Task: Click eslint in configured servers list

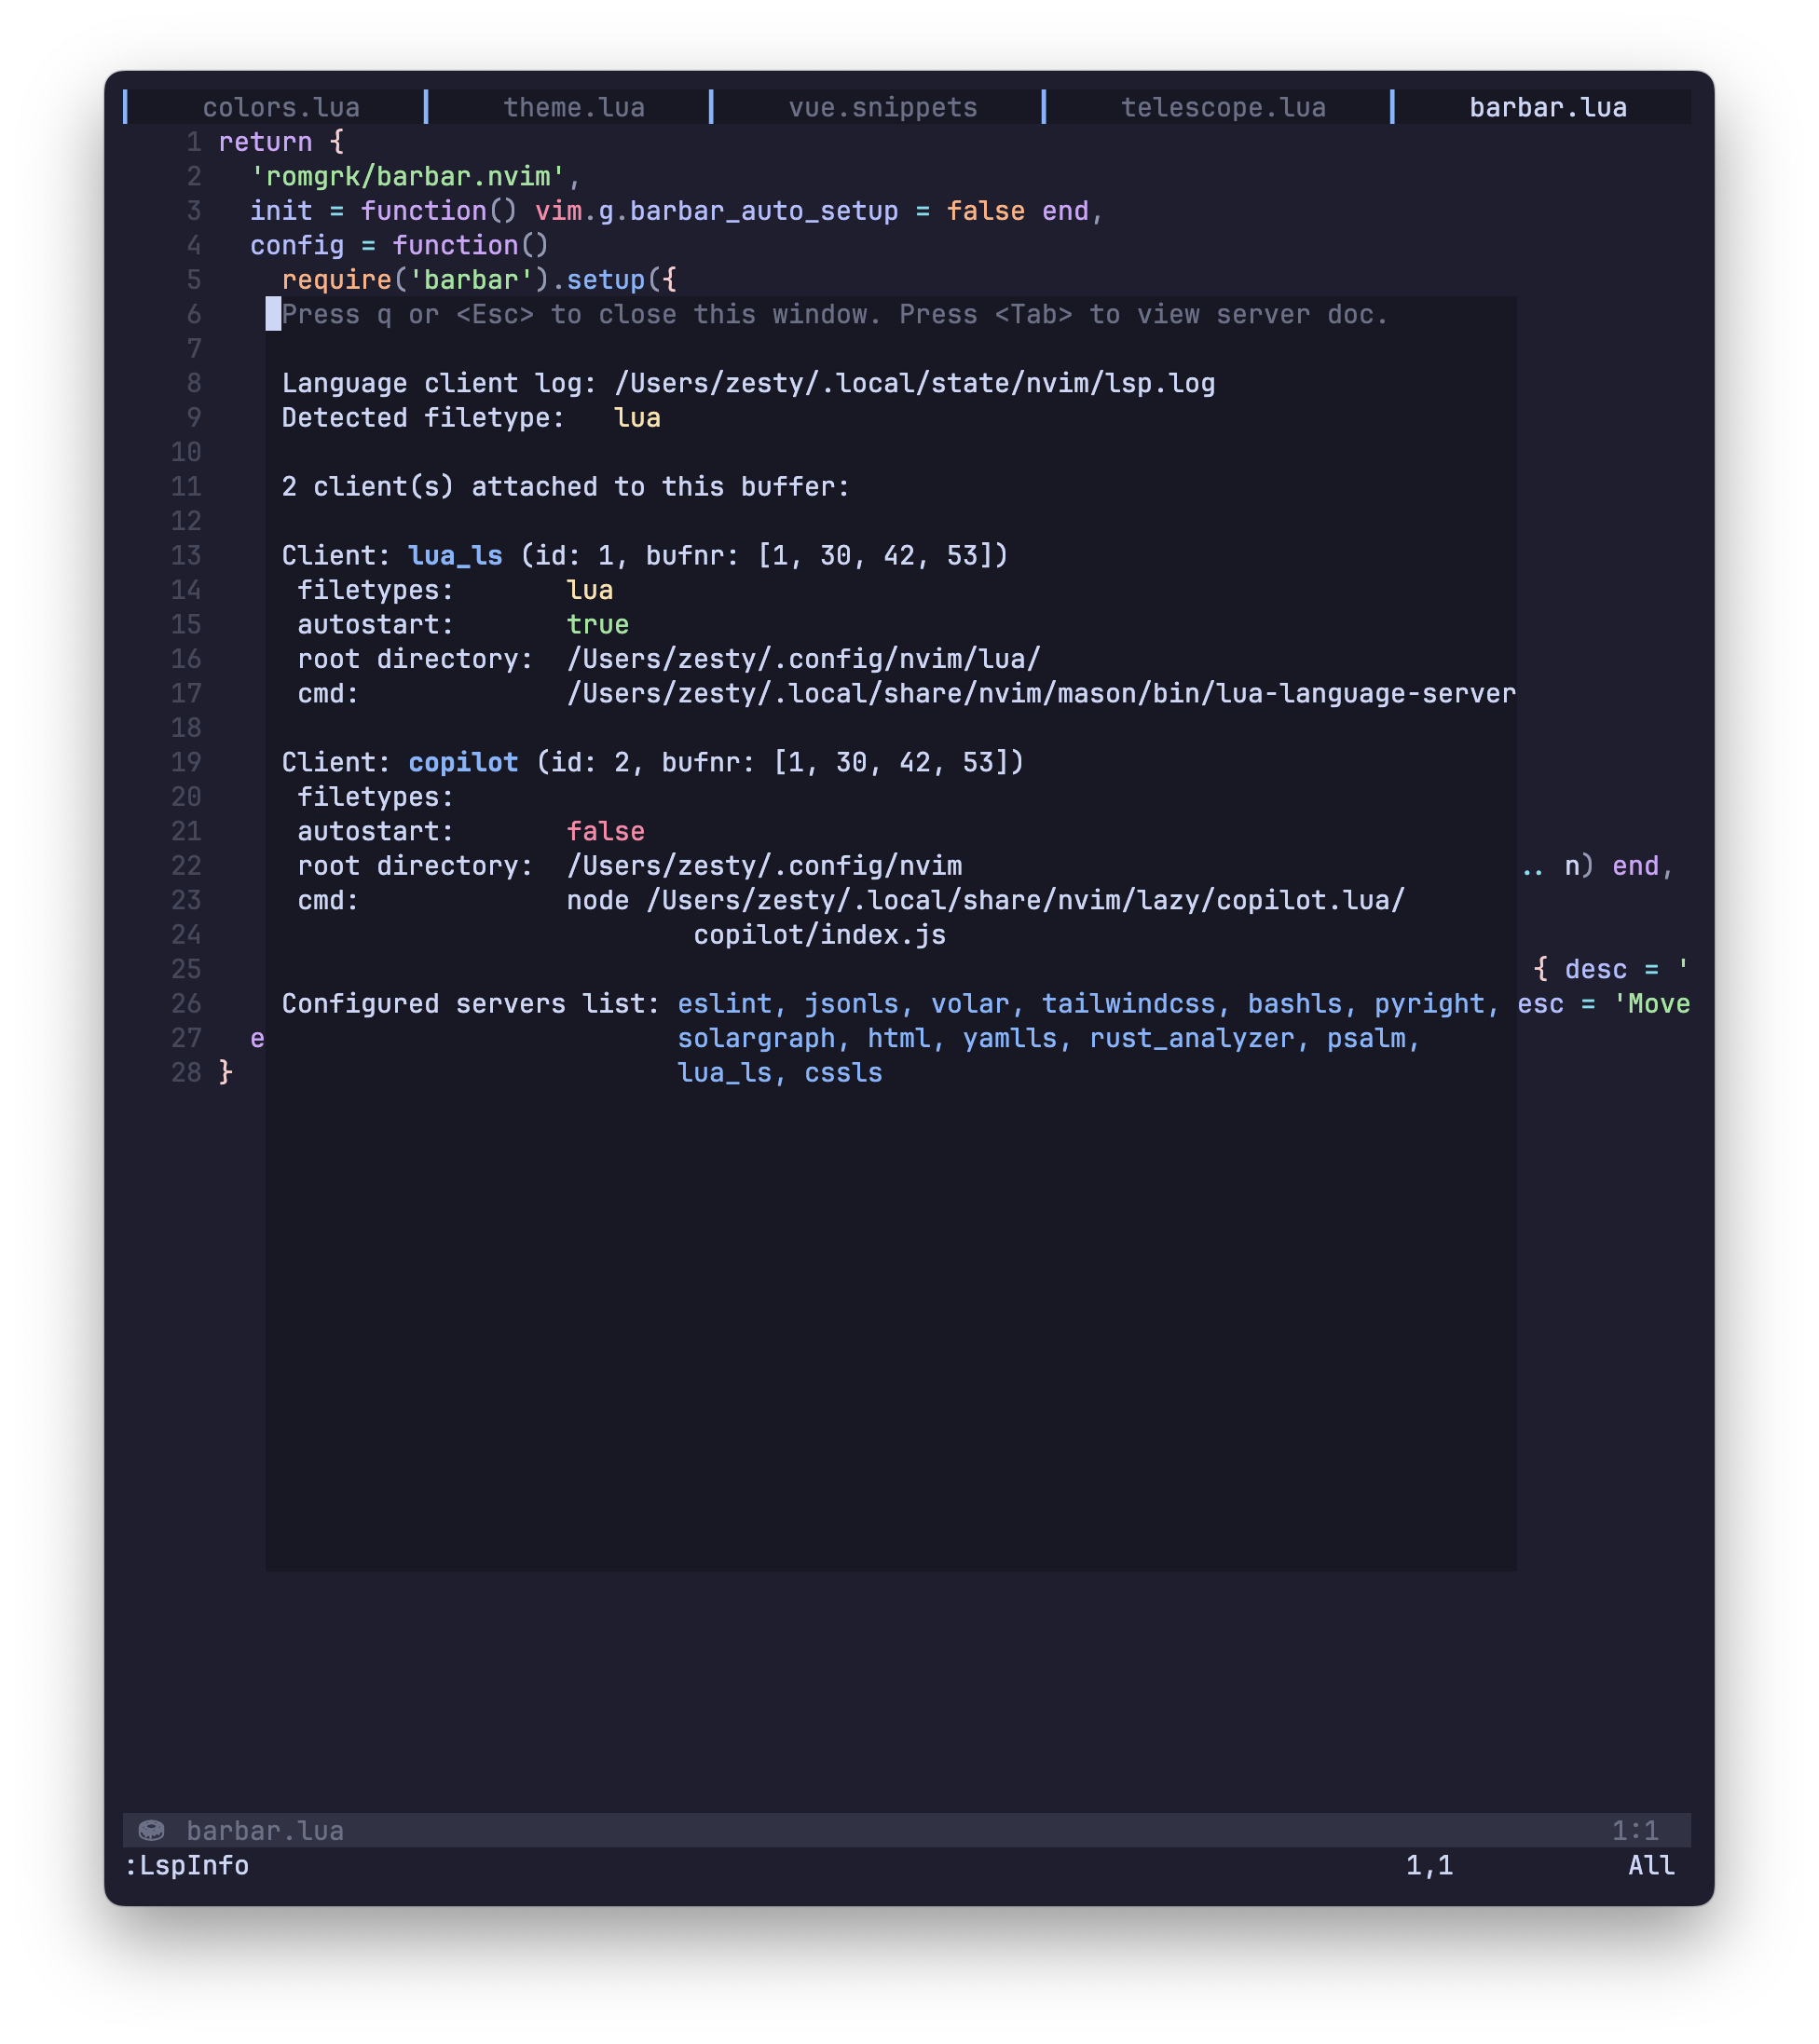Action: [x=724, y=1003]
